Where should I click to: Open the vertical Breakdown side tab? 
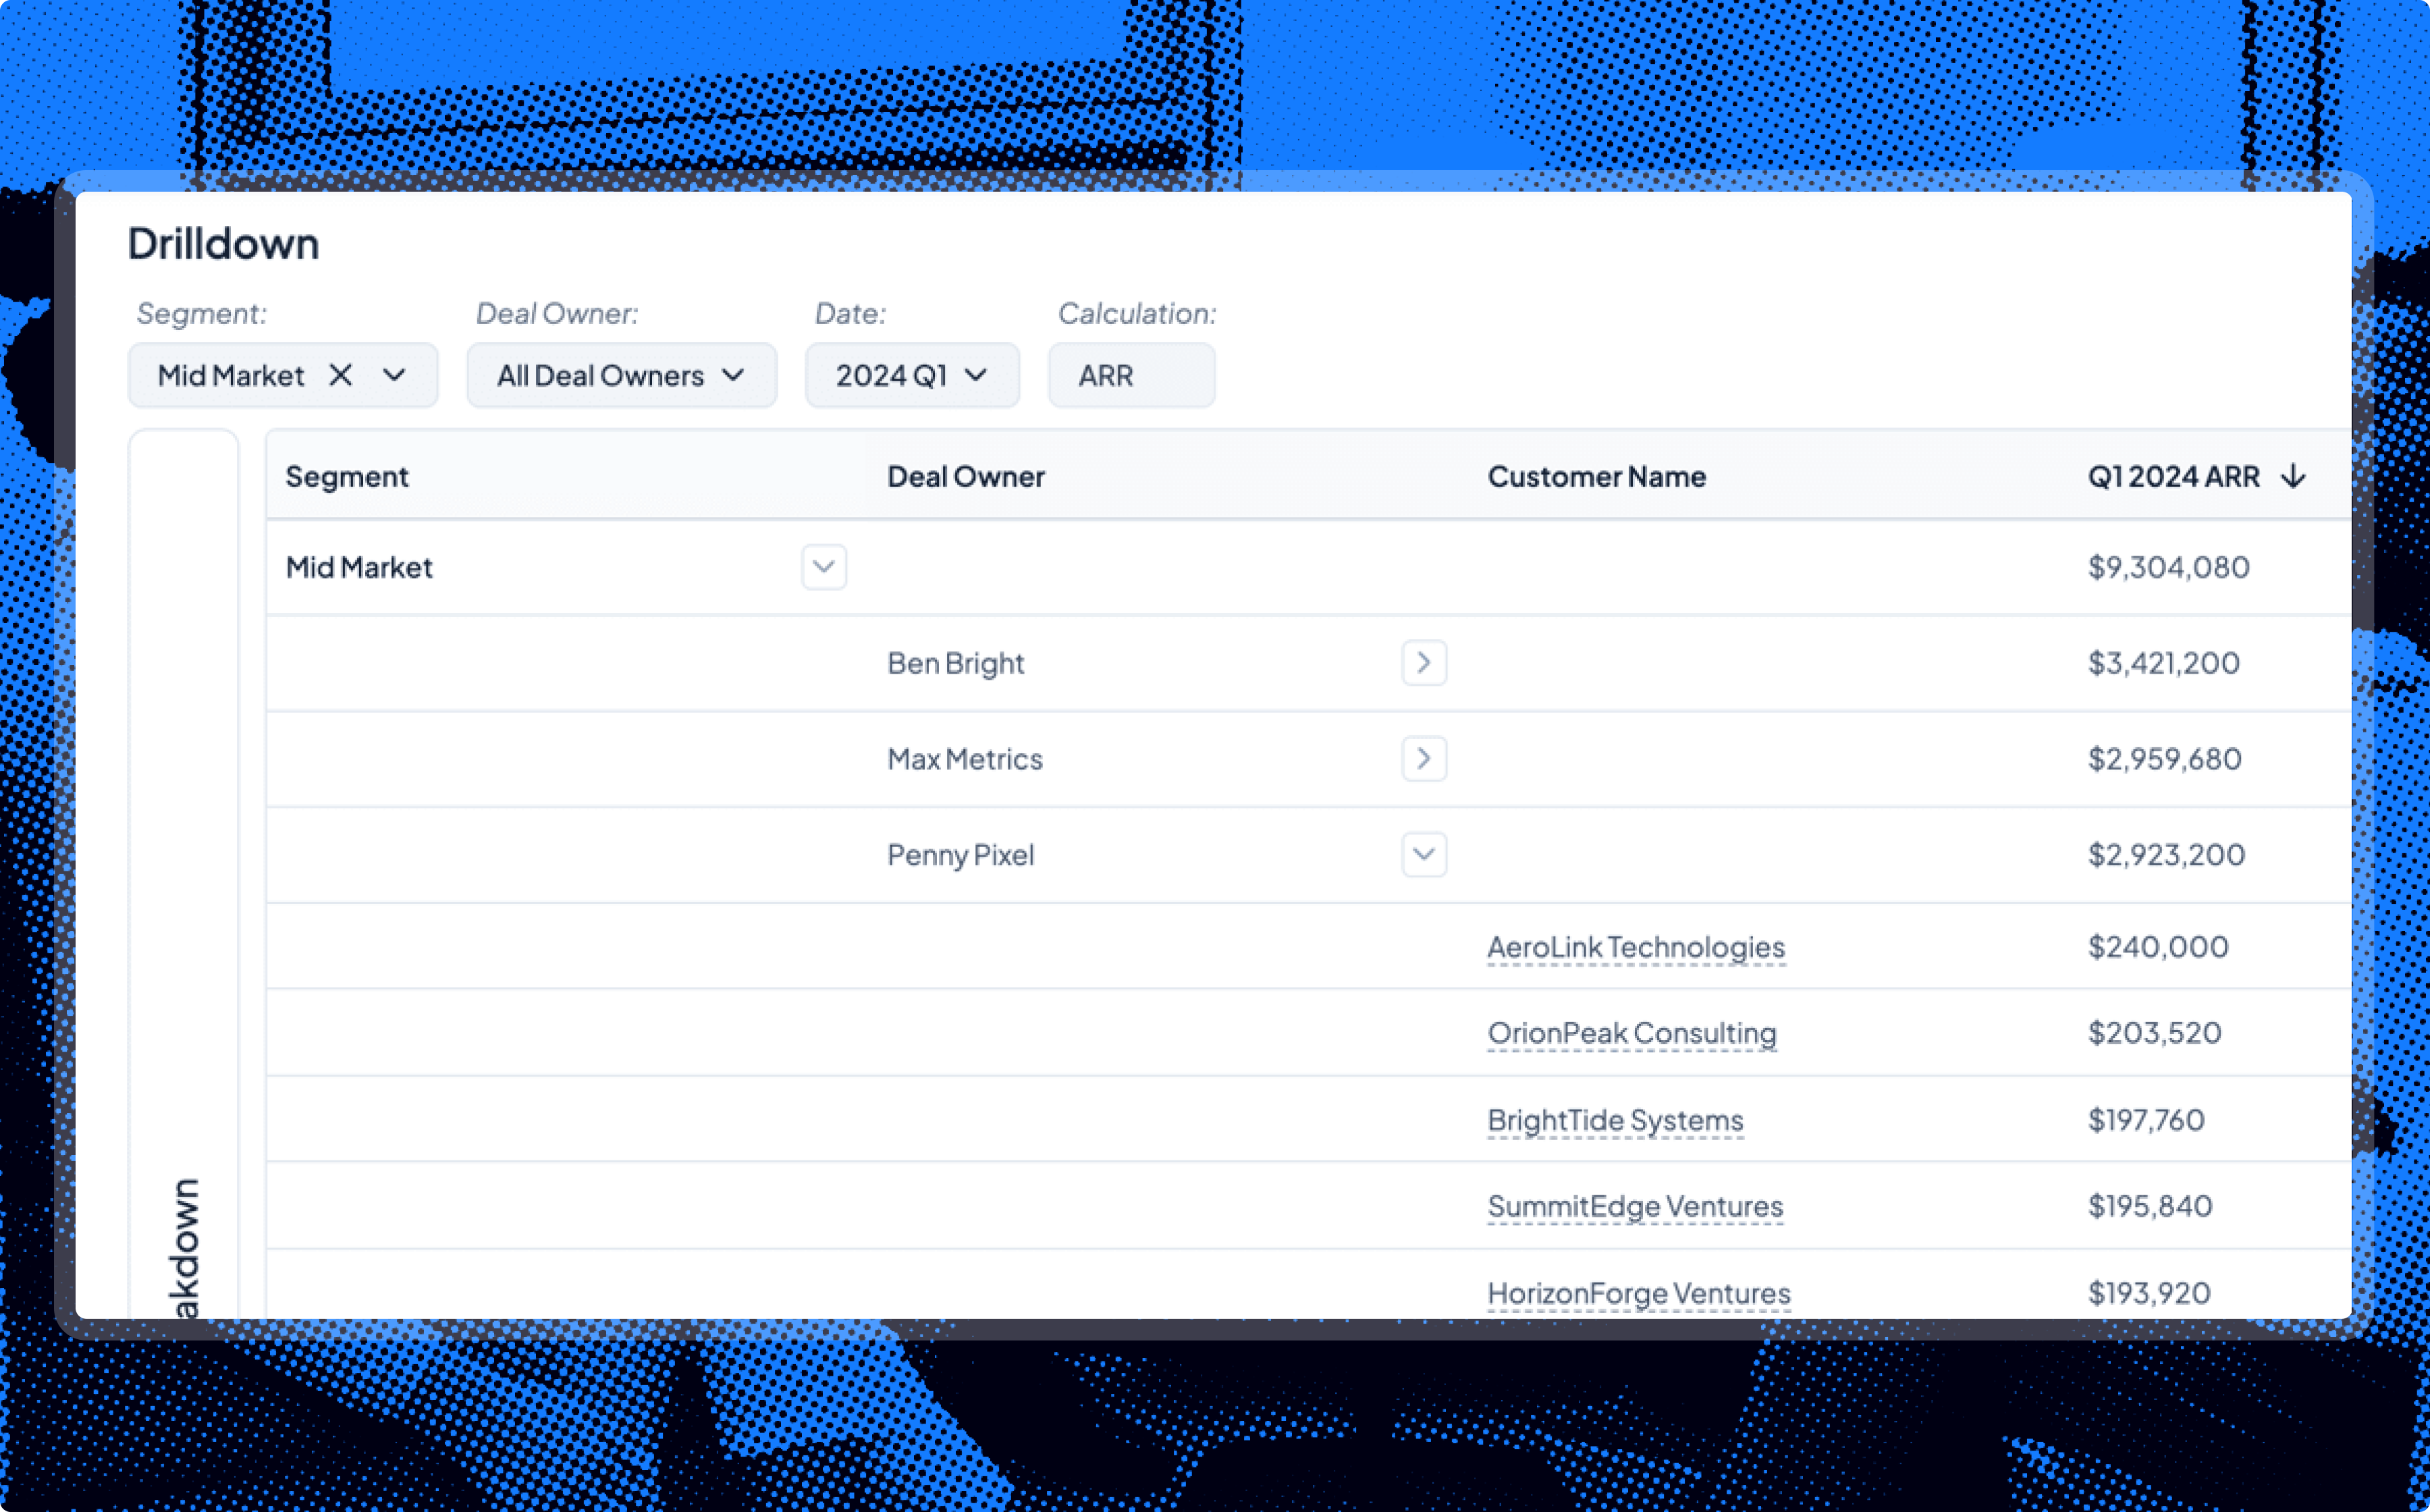(x=184, y=1245)
